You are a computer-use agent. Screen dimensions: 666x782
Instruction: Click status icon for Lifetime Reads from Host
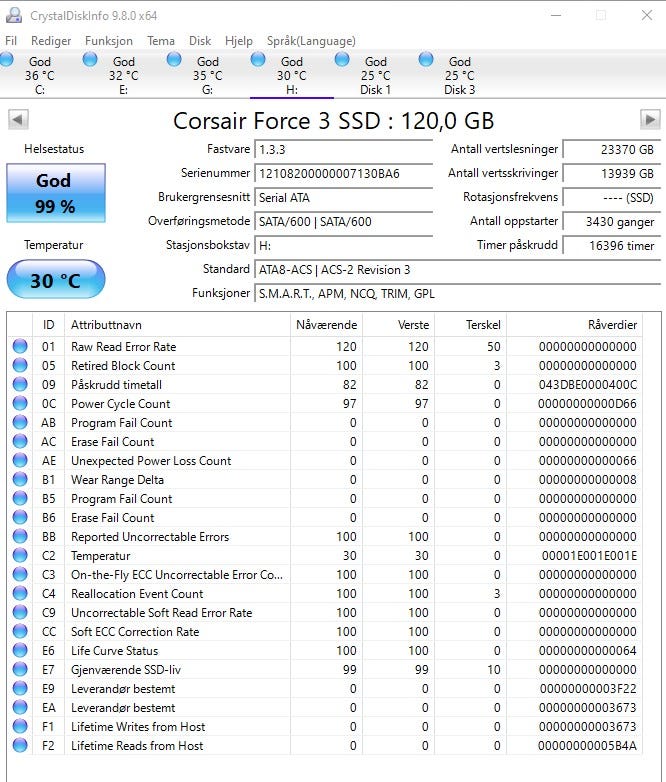click(20, 745)
